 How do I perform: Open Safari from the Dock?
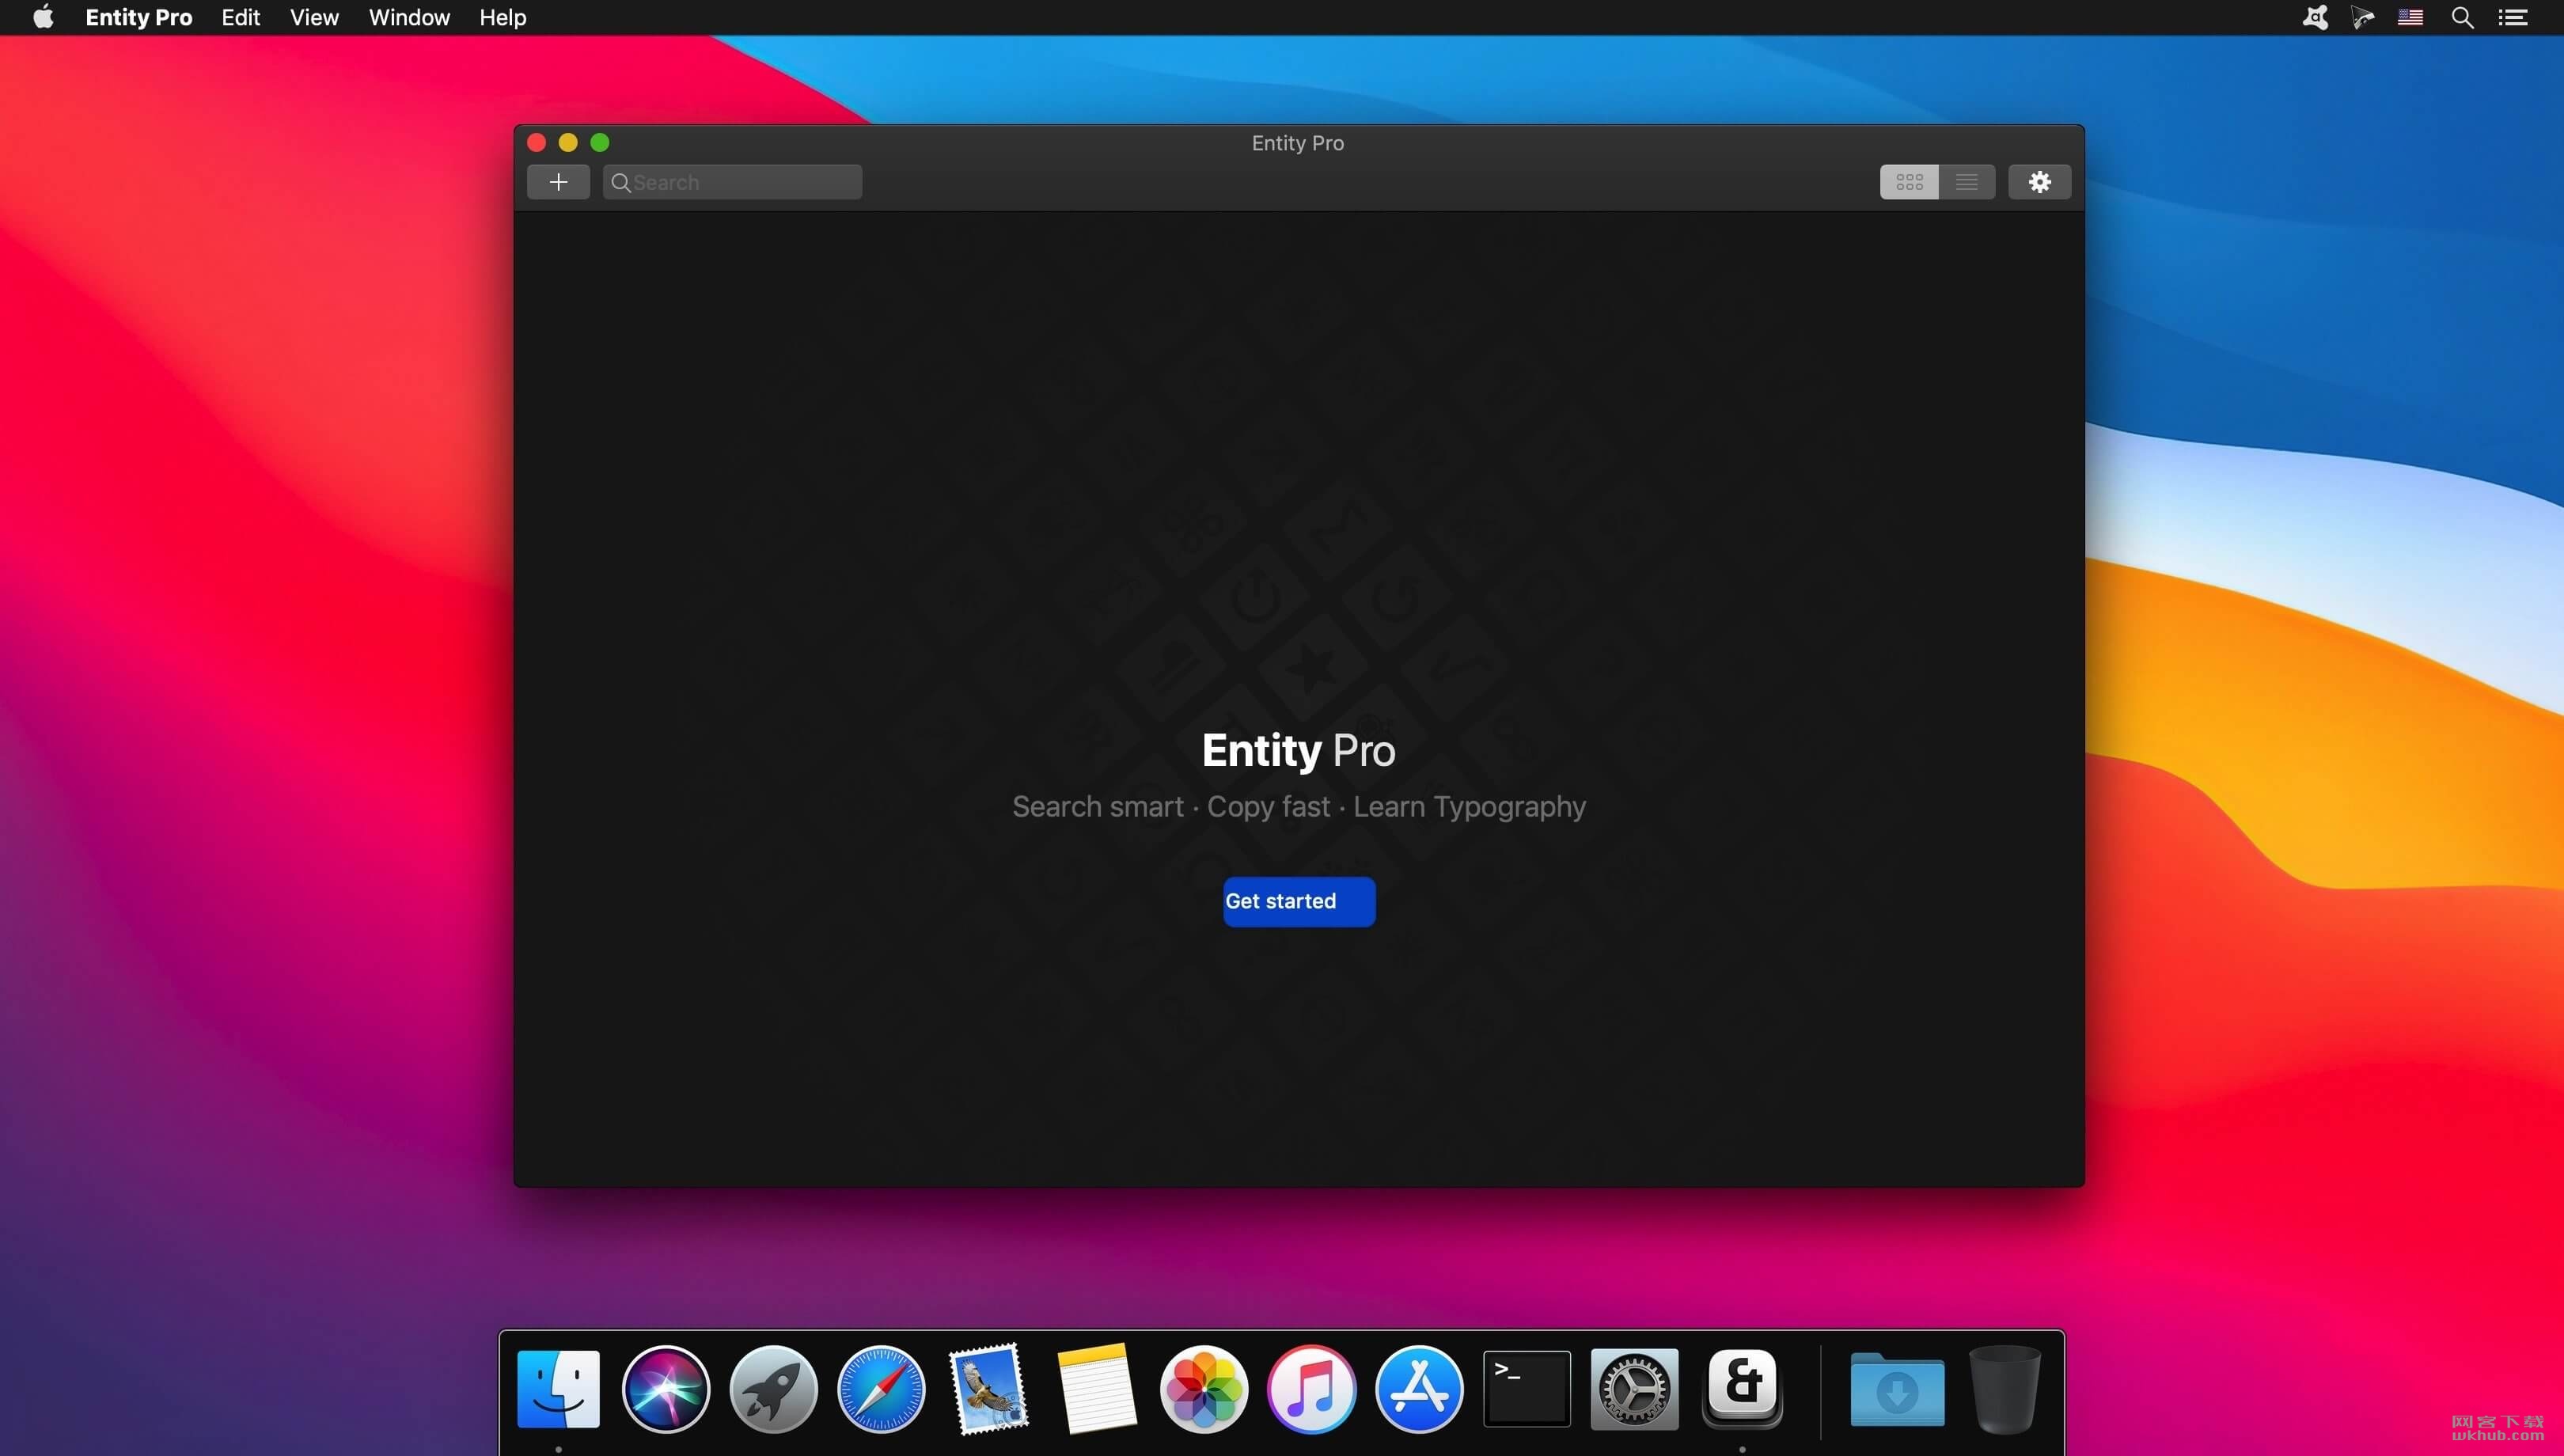[x=881, y=1388]
